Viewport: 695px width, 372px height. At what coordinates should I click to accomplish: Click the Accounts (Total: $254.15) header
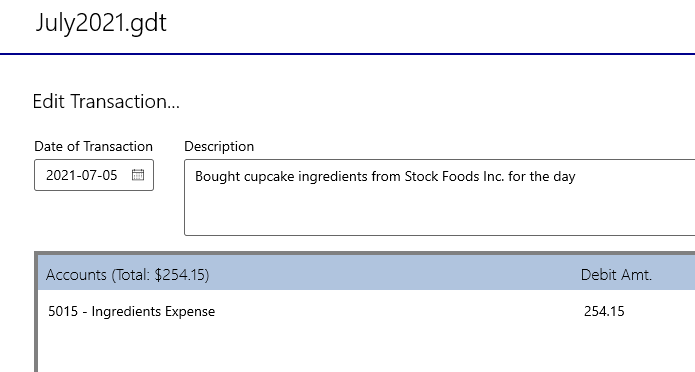pyautogui.click(x=128, y=275)
